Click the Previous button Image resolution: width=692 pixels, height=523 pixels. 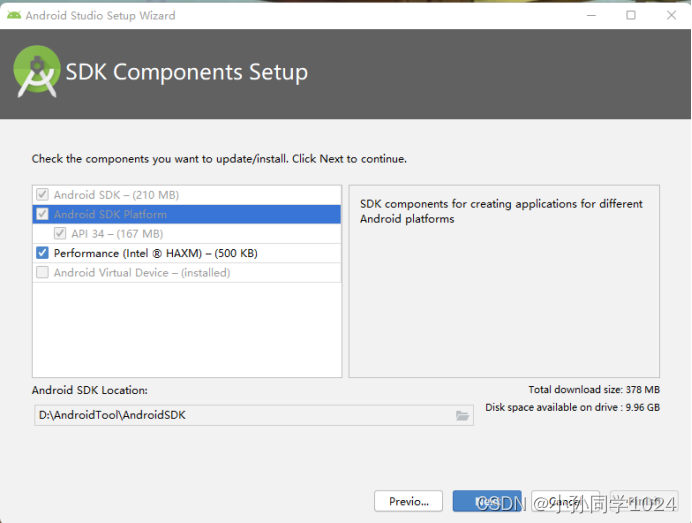tap(408, 501)
